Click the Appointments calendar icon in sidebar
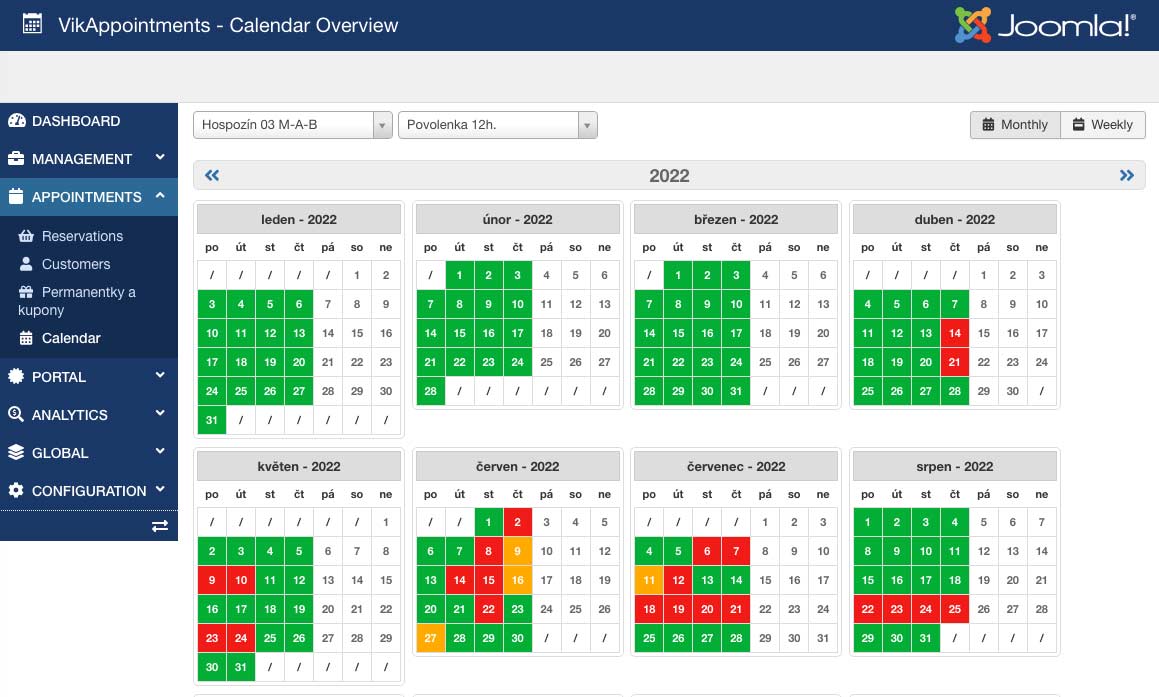Image resolution: width=1159 pixels, height=697 pixels. [16, 197]
